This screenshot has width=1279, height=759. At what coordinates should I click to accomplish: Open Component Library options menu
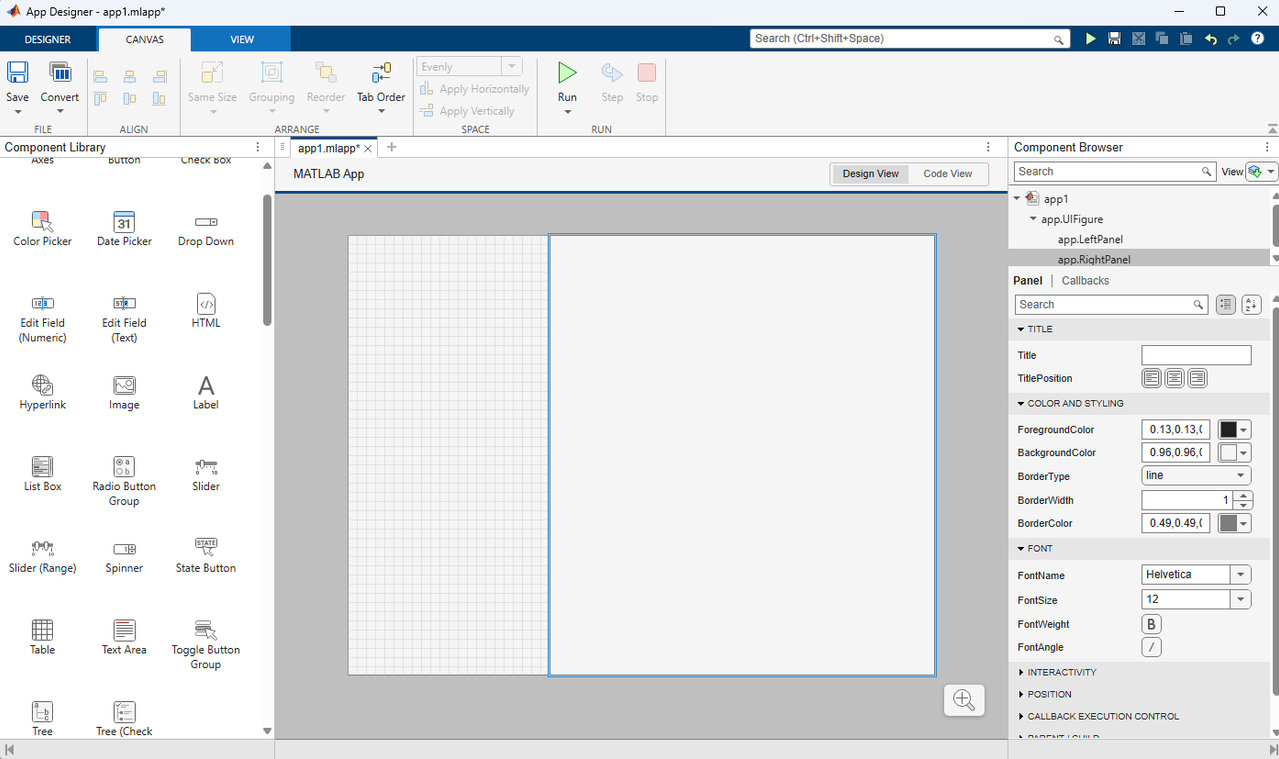point(258,147)
